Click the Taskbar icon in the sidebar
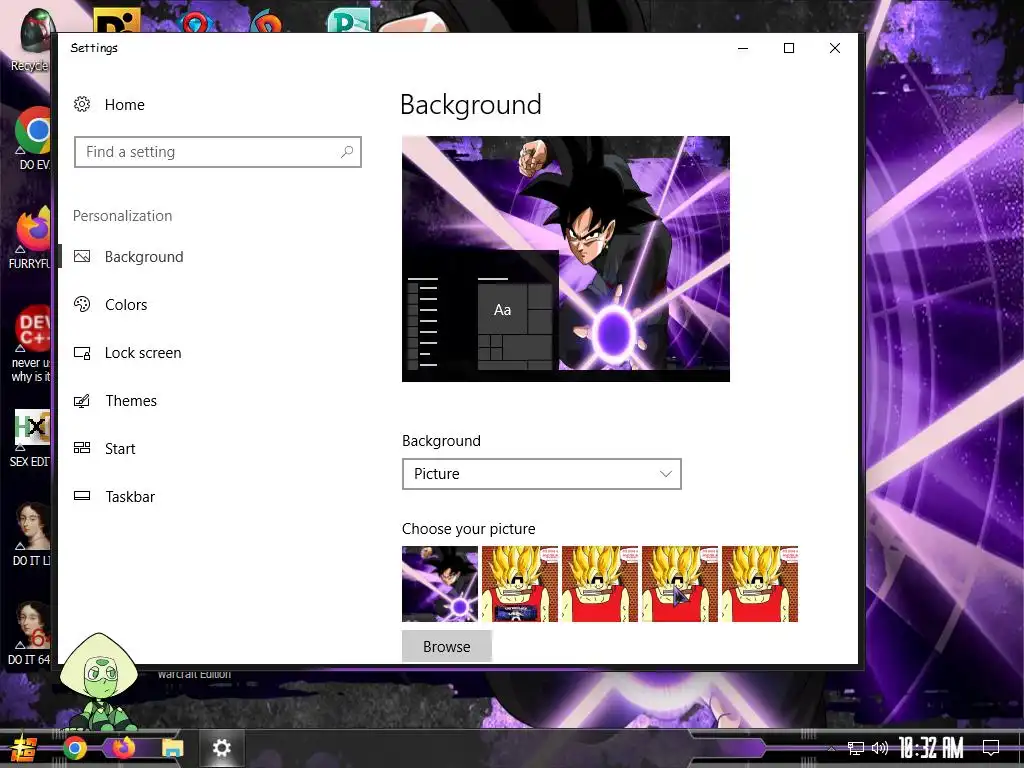This screenshot has height=768, width=1024. pos(82,496)
